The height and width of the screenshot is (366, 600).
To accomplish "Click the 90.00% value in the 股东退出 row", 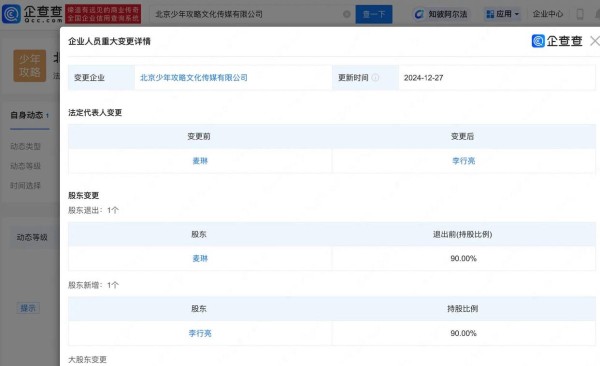I will pyautogui.click(x=463, y=258).
